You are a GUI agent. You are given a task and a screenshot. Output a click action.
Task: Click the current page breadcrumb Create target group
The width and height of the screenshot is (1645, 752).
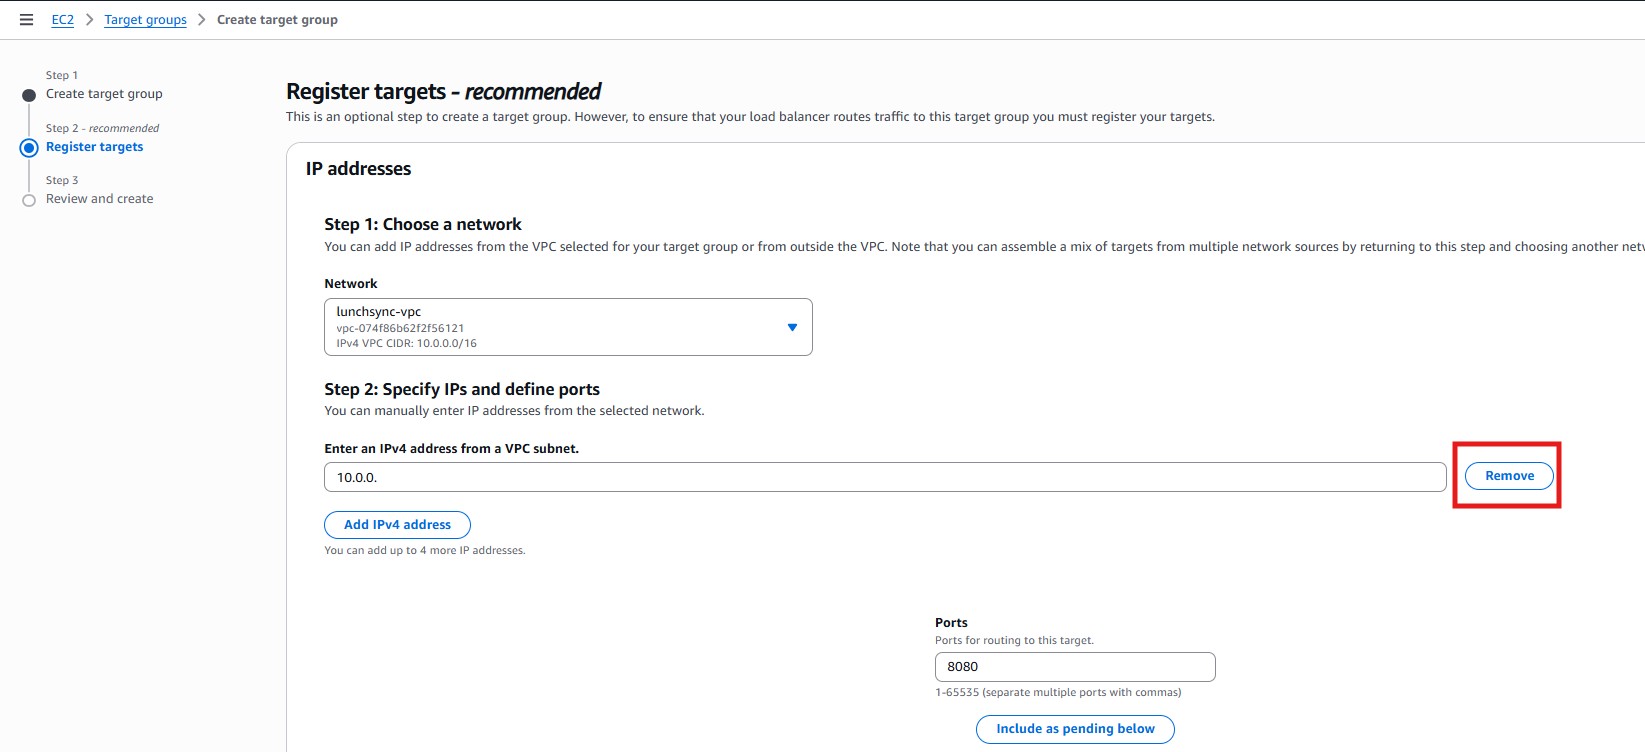[x=277, y=20]
